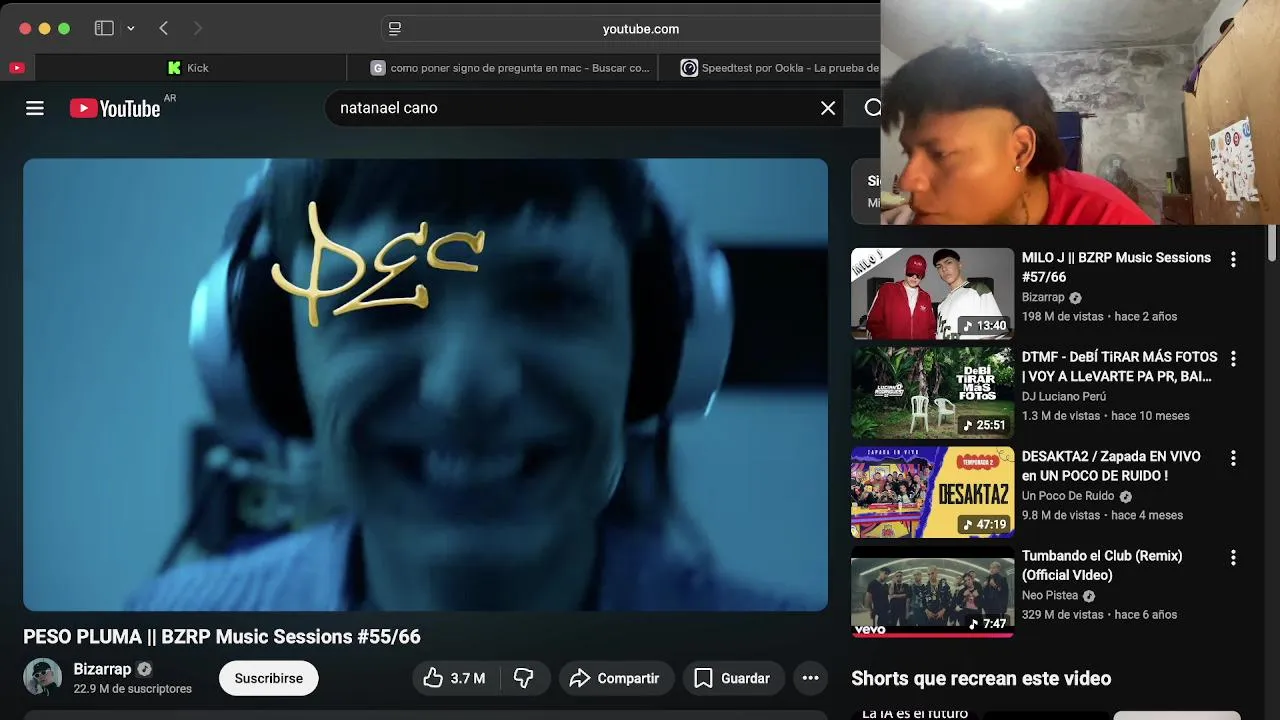The height and width of the screenshot is (720, 1280).
Task: Open Un Poco De Ruido channel name
Action: (x=1068, y=496)
